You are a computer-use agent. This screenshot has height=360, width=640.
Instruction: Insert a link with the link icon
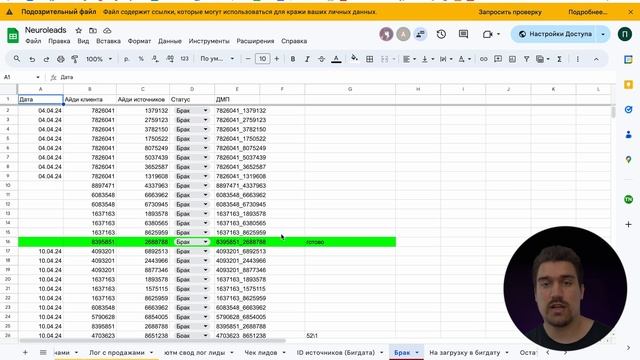pos(483,59)
